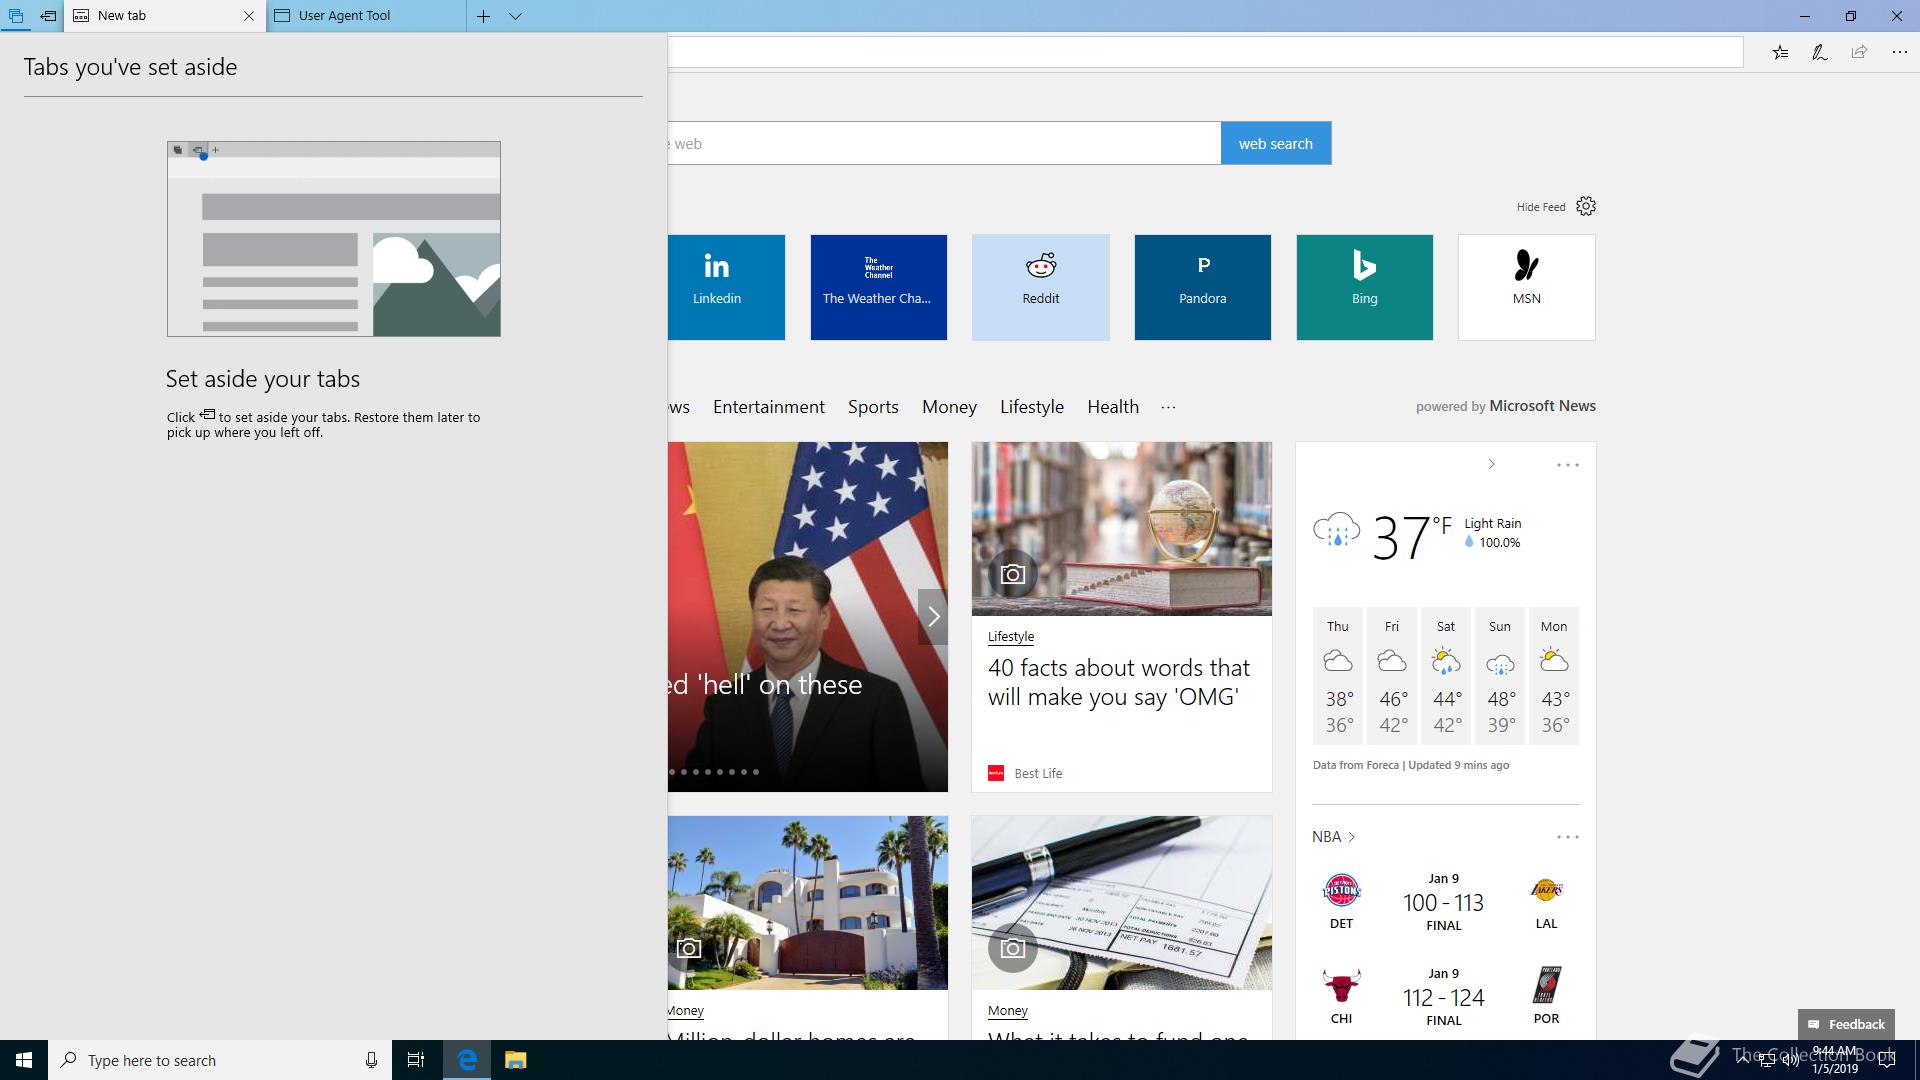Open the MSN top site tile
The height and width of the screenshot is (1080, 1920).
coord(1526,287)
